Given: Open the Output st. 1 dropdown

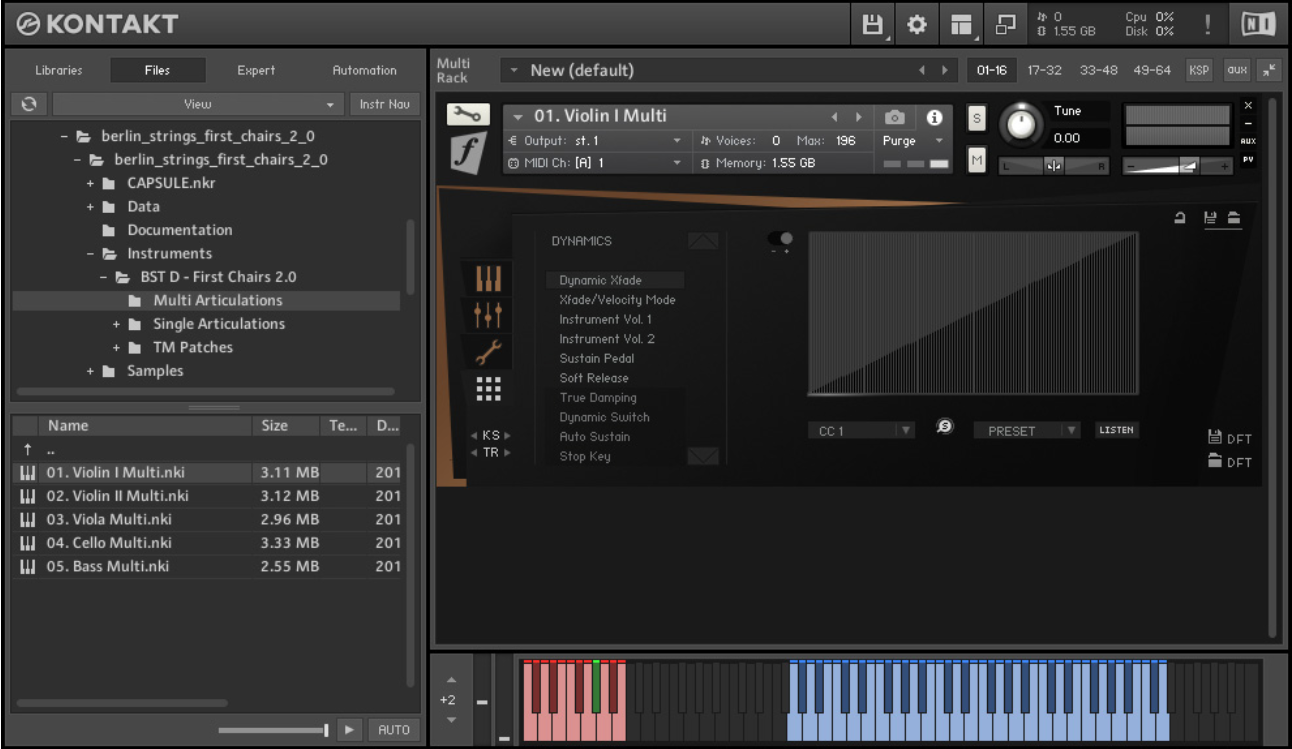Looking at the screenshot, I should [x=595, y=141].
